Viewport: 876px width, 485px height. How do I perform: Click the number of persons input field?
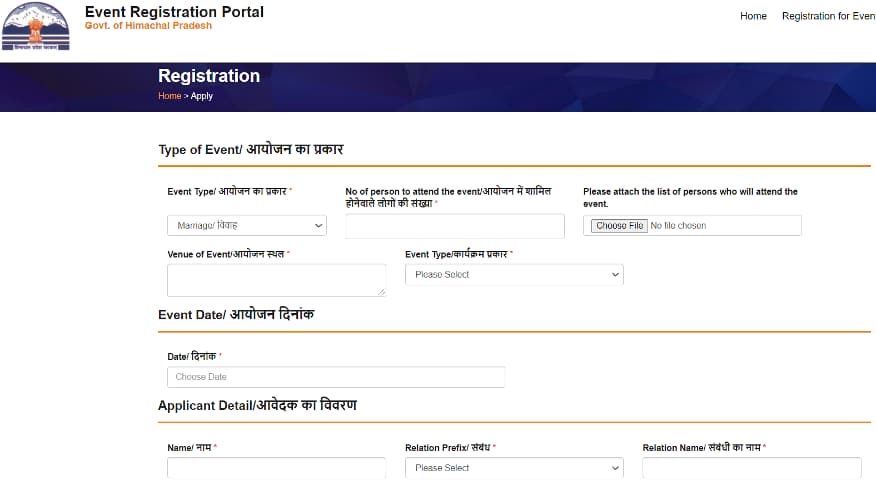tap(455, 226)
